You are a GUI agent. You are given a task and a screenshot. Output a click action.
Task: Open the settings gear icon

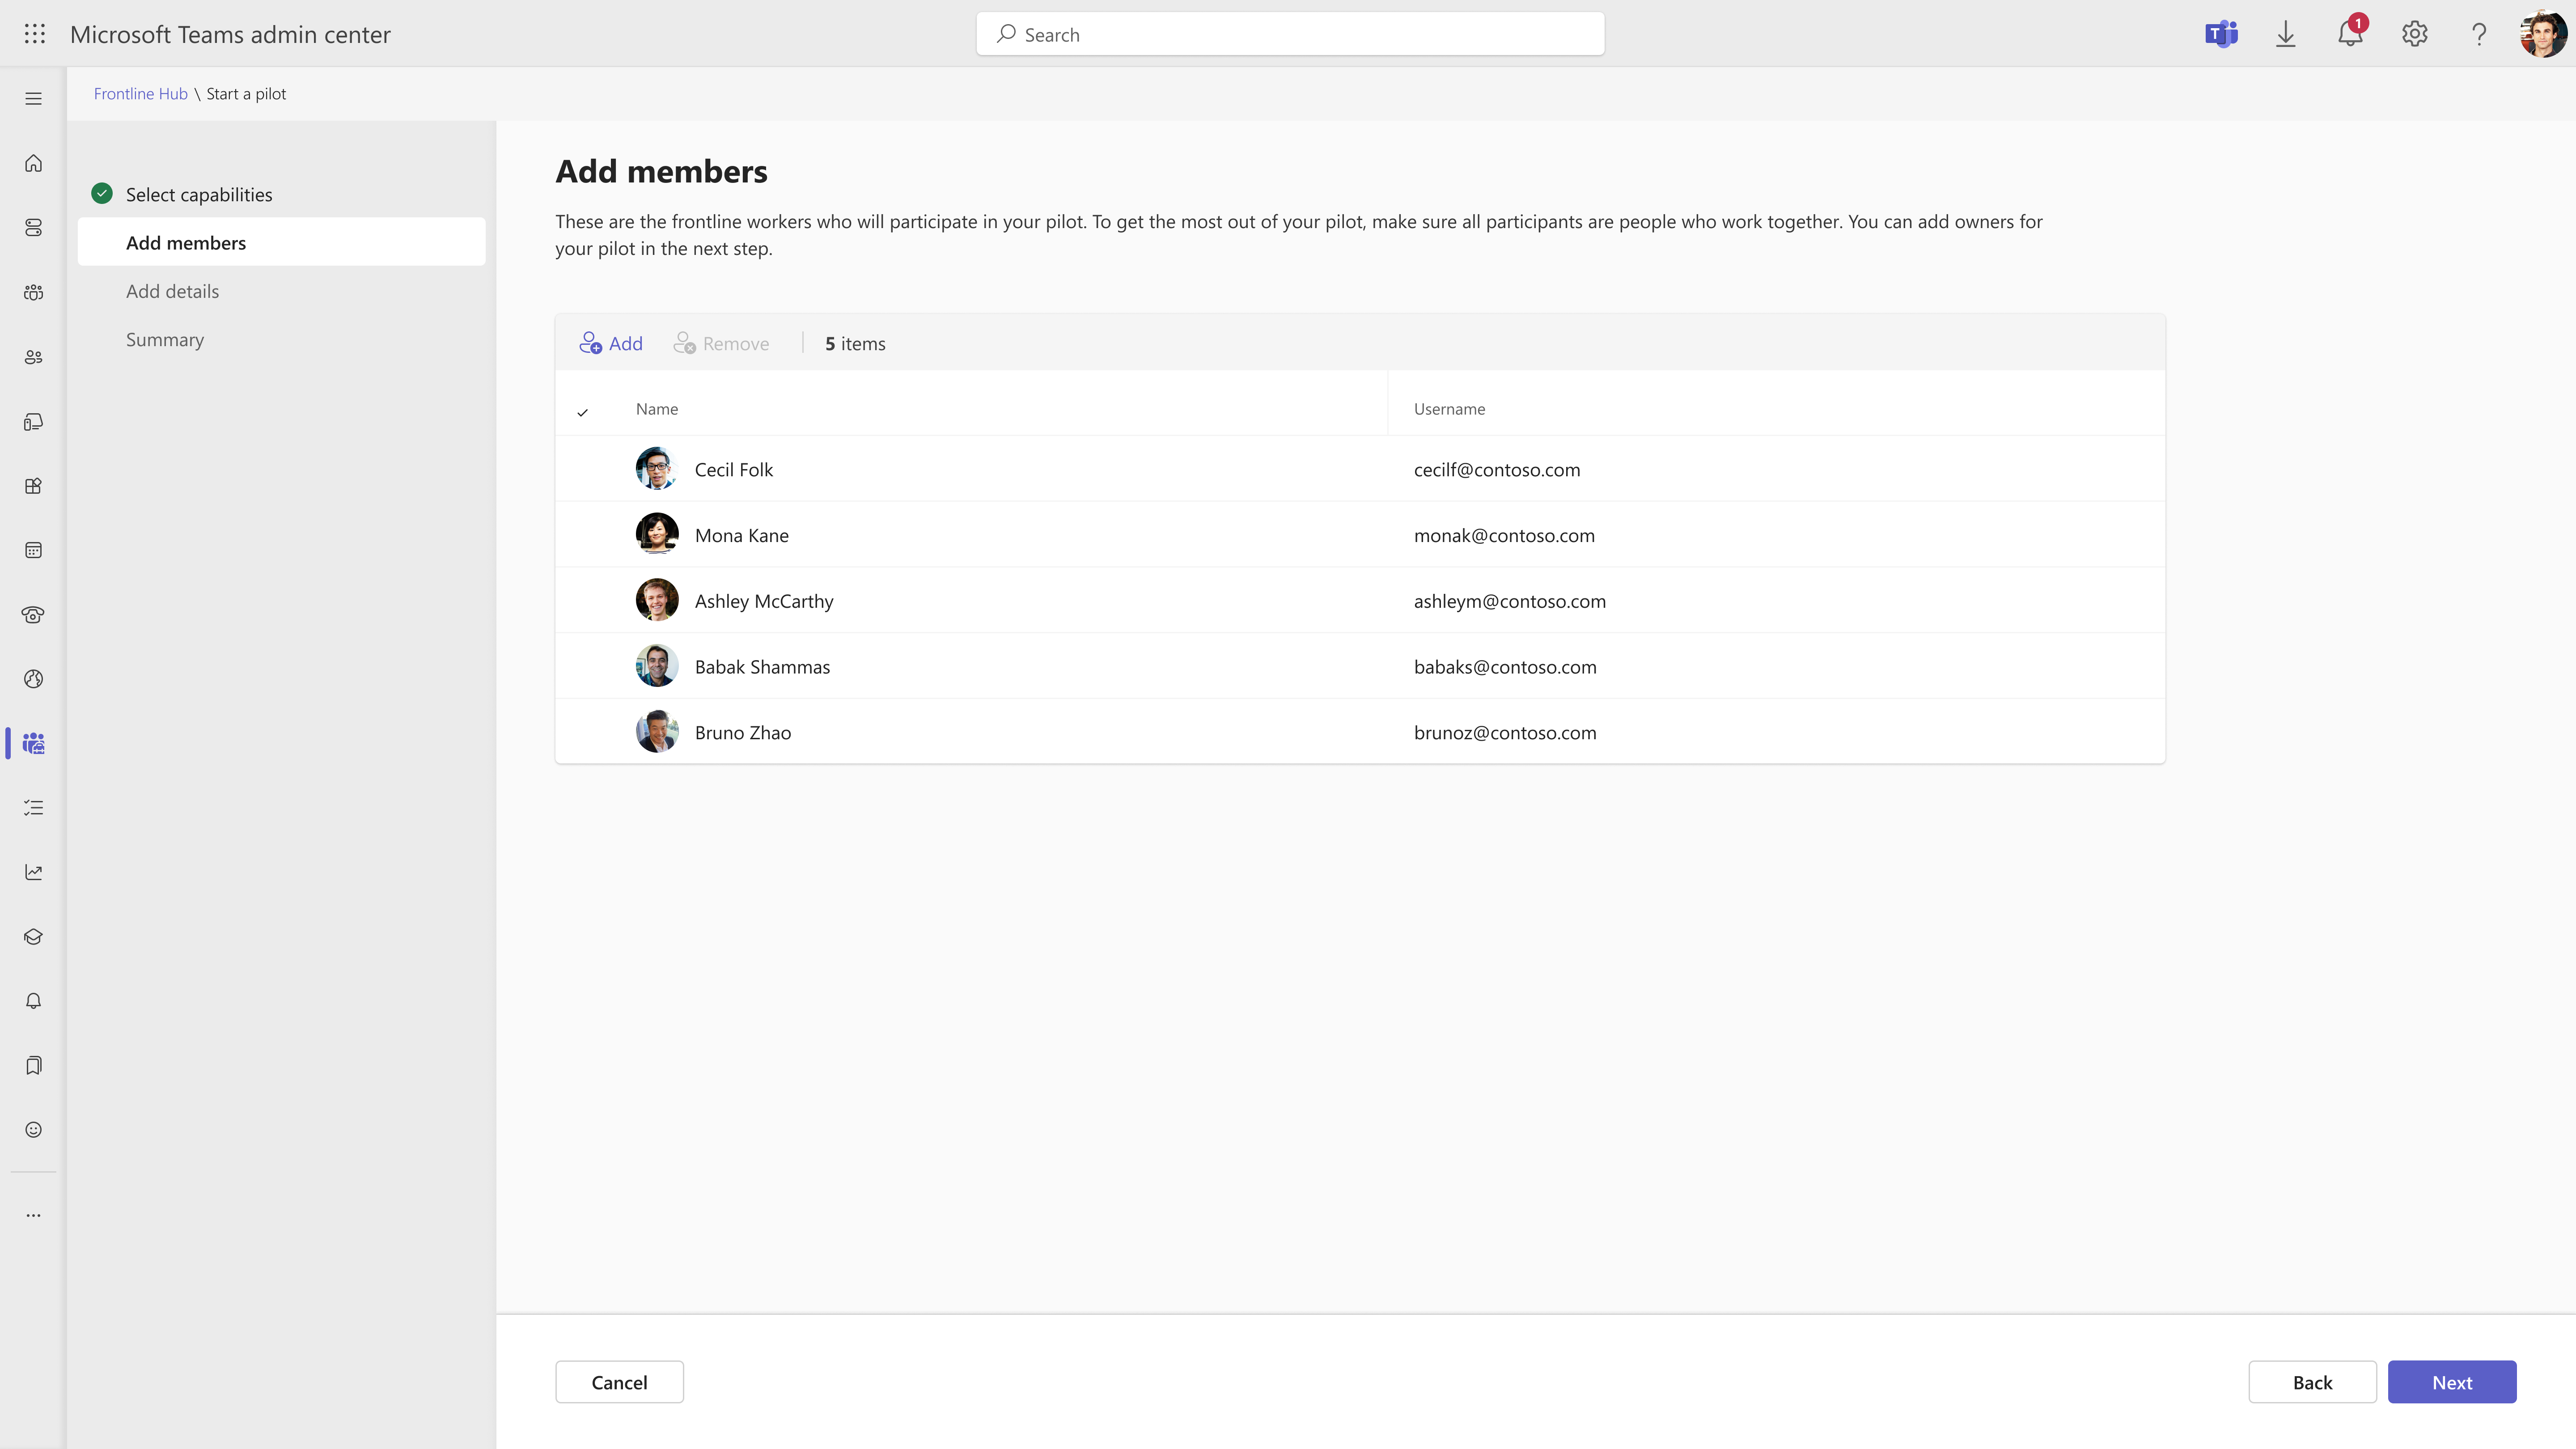point(2414,34)
